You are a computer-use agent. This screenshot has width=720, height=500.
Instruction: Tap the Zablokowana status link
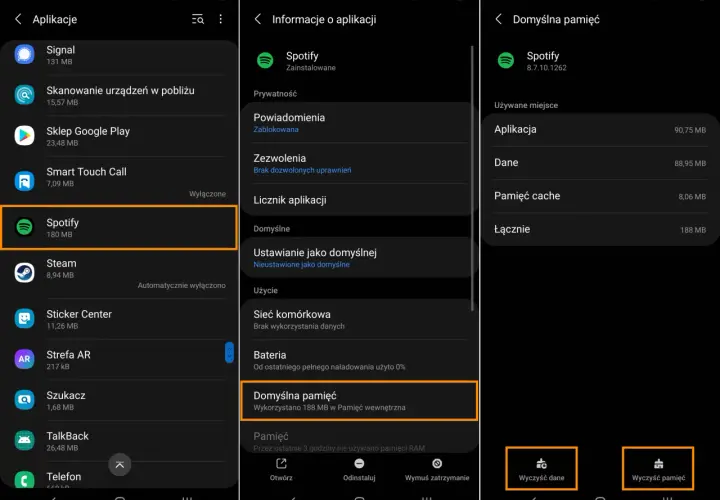click(x=276, y=129)
